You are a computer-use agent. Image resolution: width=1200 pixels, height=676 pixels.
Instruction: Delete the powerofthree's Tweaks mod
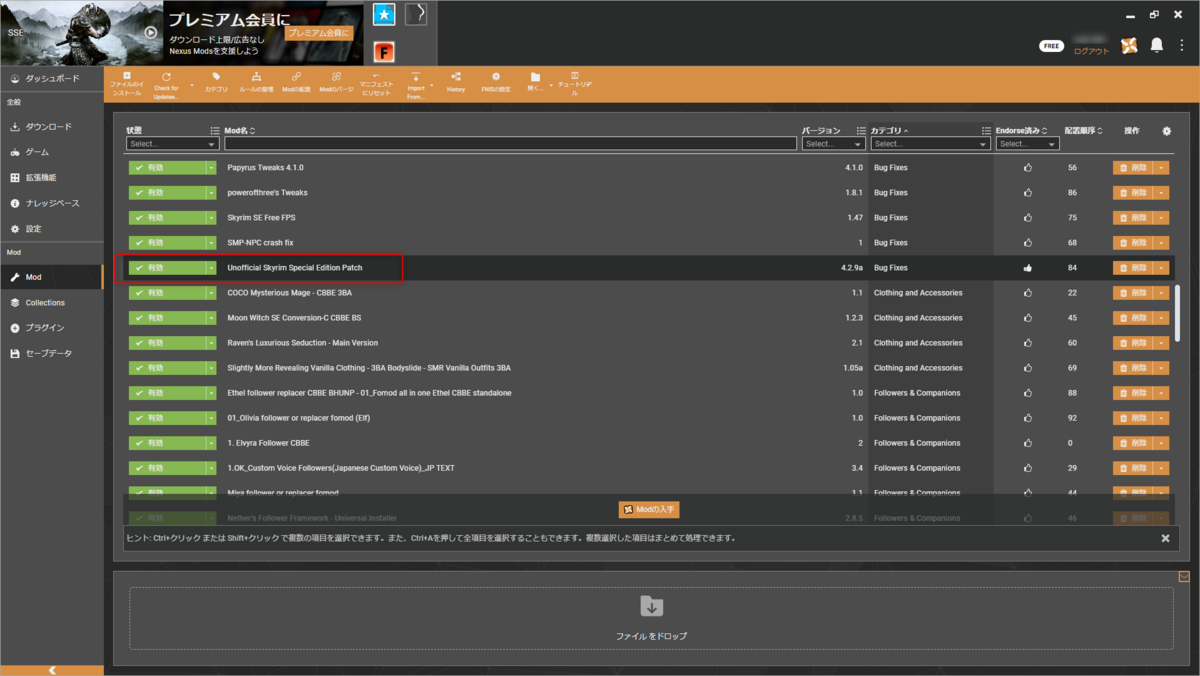(1133, 193)
